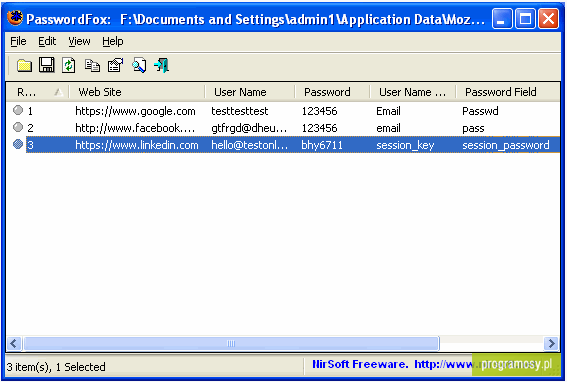
Task: Click the user name starting hello@testonl
Action: tap(250, 145)
